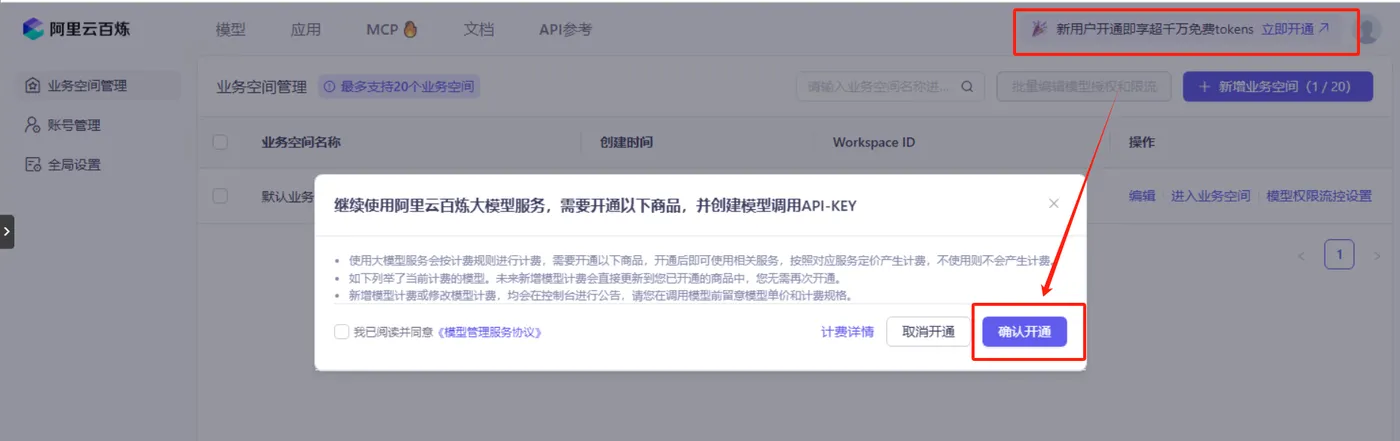Select 全局设置 in the sidebar
The height and width of the screenshot is (441, 1400).
[x=97, y=164]
